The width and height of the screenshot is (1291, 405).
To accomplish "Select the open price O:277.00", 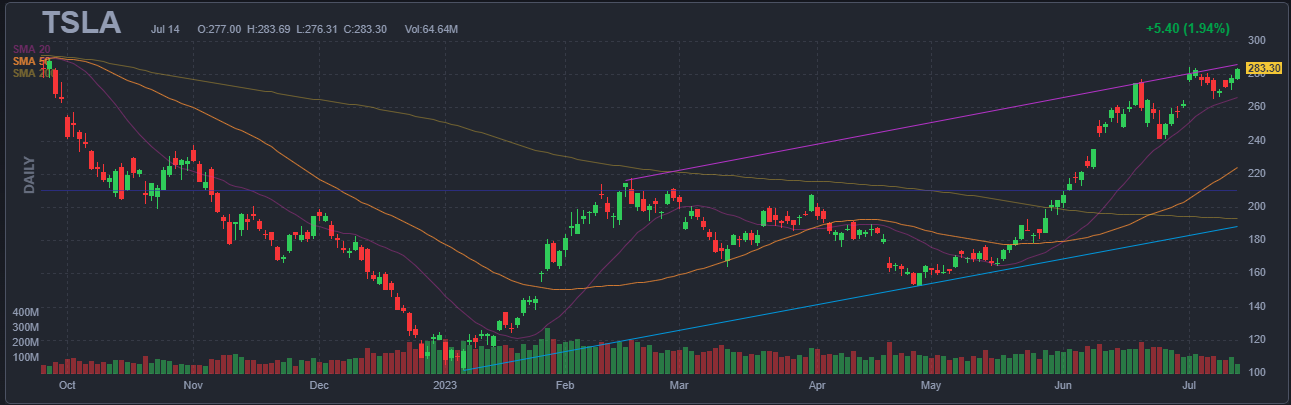I will coord(219,29).
